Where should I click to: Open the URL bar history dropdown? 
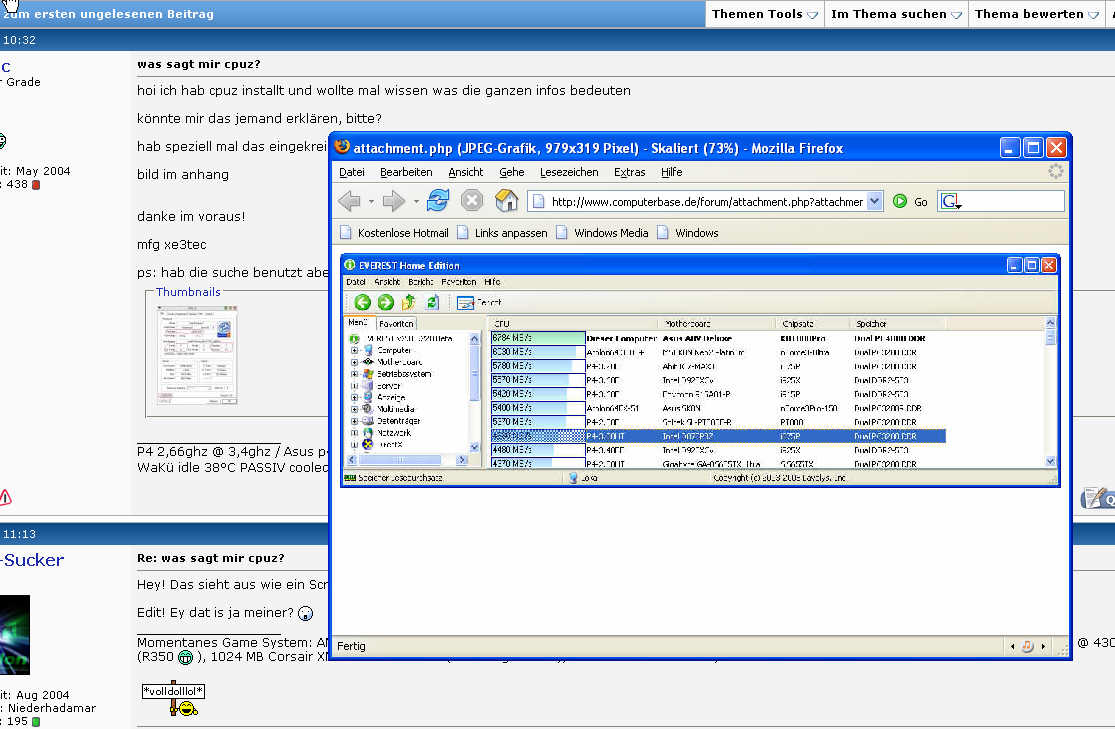(x=875, y=201)
